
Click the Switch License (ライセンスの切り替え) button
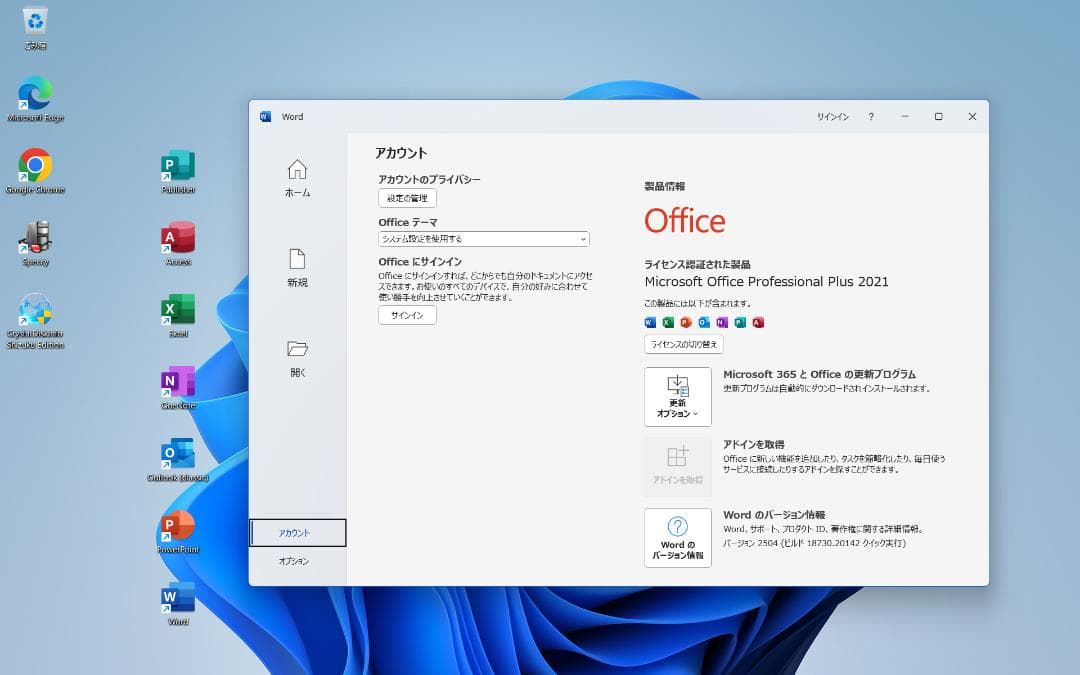pyautogui.click(x=683, y=344)
